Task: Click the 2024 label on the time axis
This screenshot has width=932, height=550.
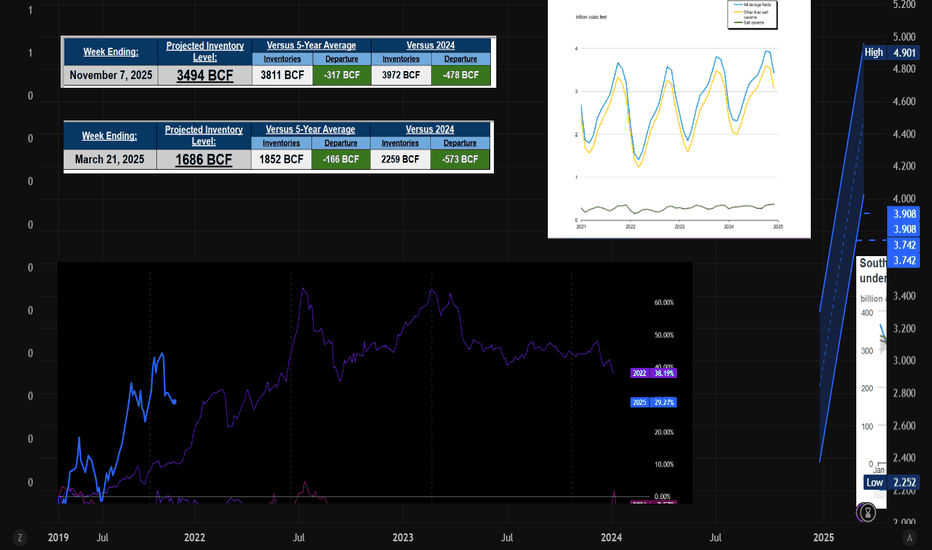Action: pos(611,538)
